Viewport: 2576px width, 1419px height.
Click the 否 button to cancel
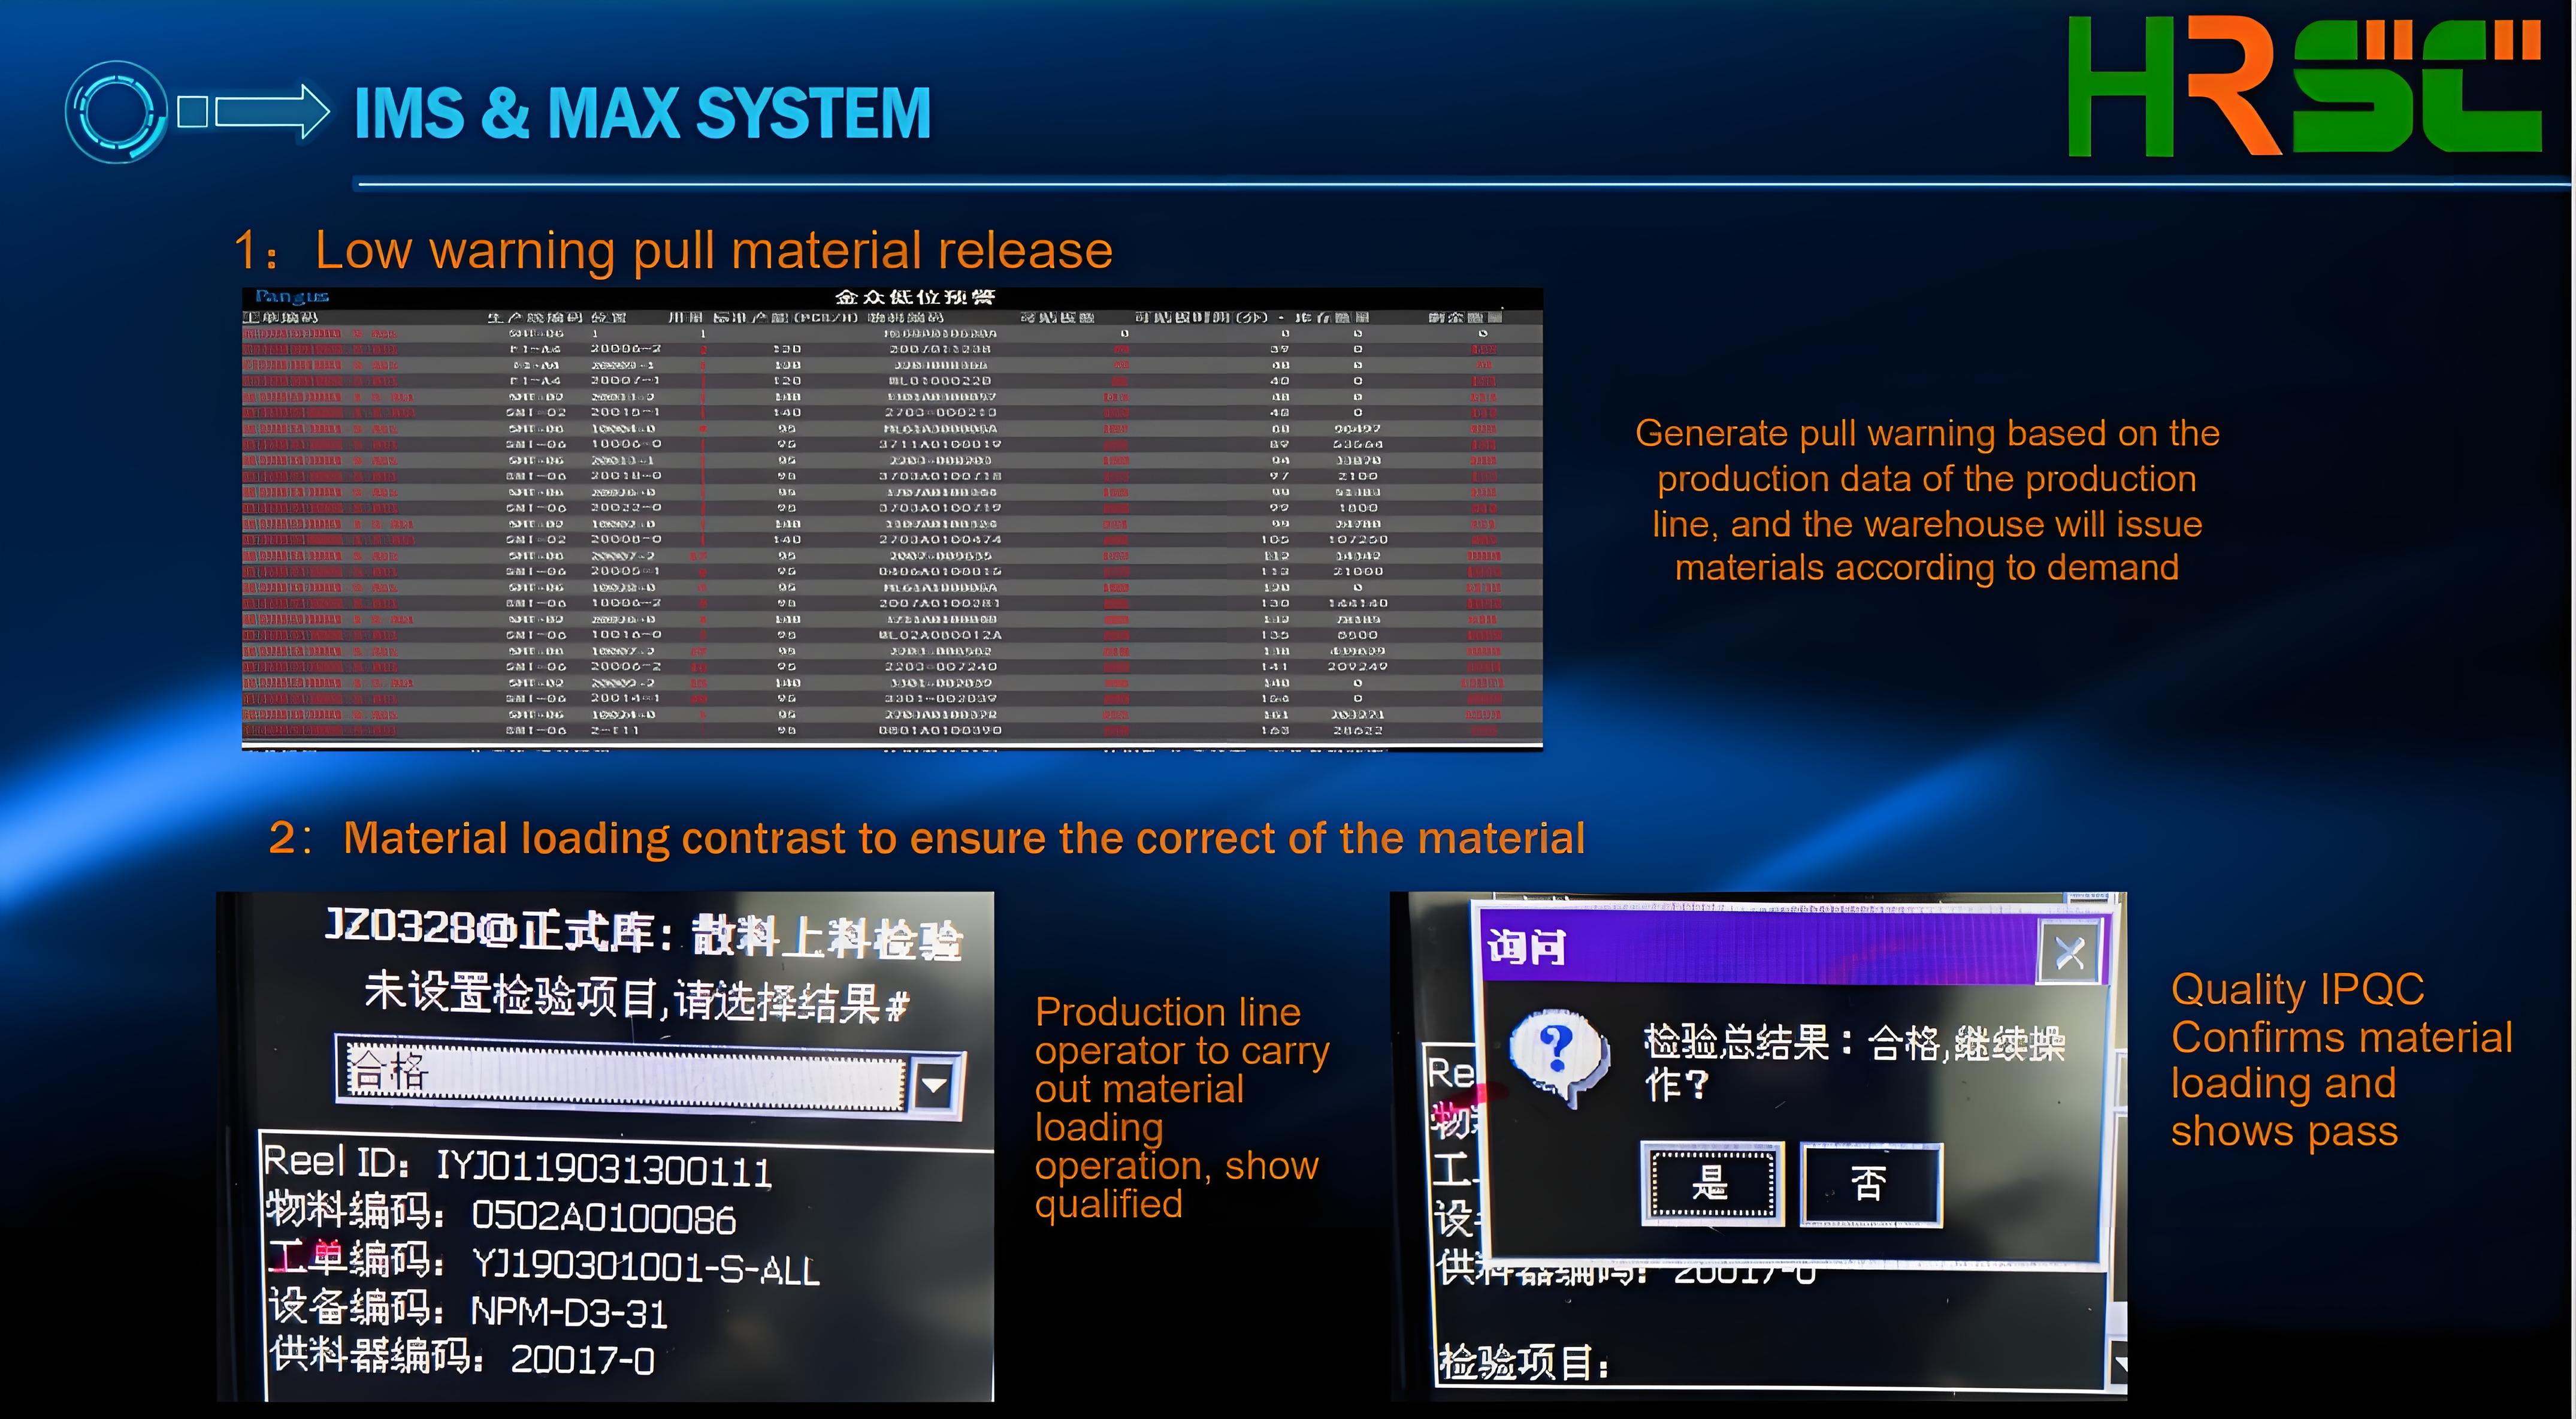tap(1870, 1184)
